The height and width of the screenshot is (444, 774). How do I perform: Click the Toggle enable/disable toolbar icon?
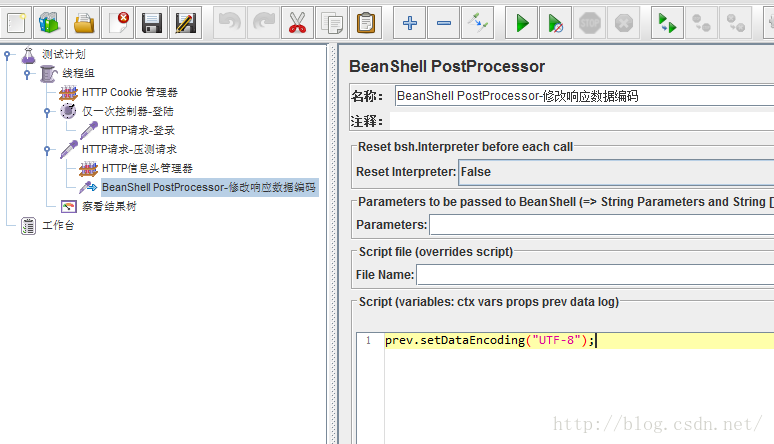pos(477,21)
